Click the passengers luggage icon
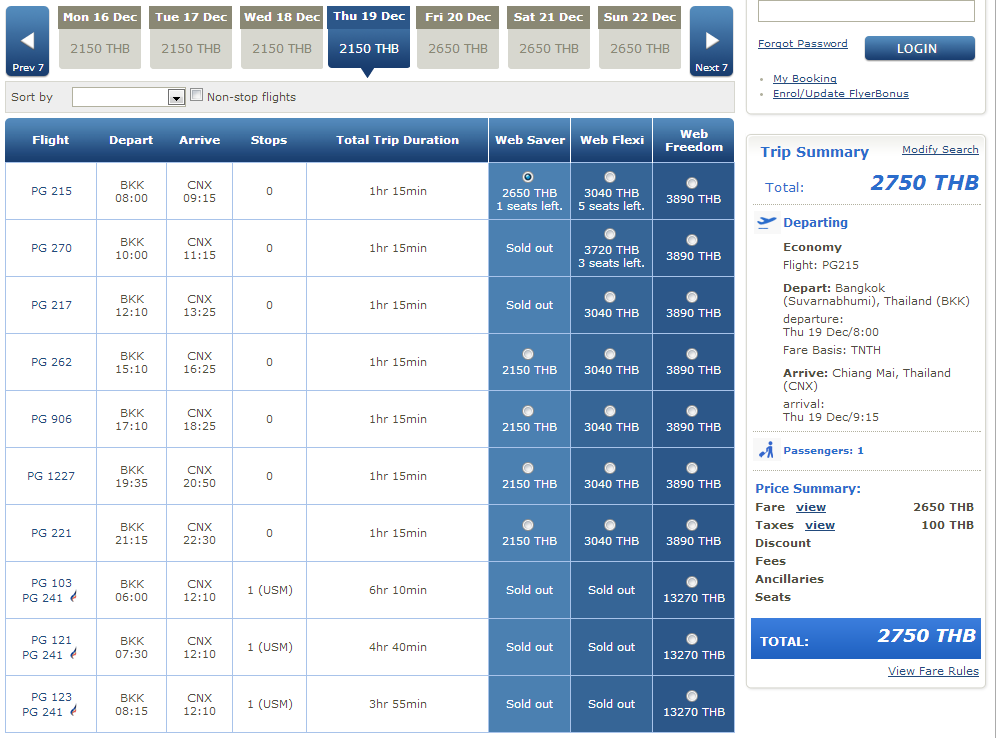This screenshot has width=1001, height=738. click(x=767, y=450)
